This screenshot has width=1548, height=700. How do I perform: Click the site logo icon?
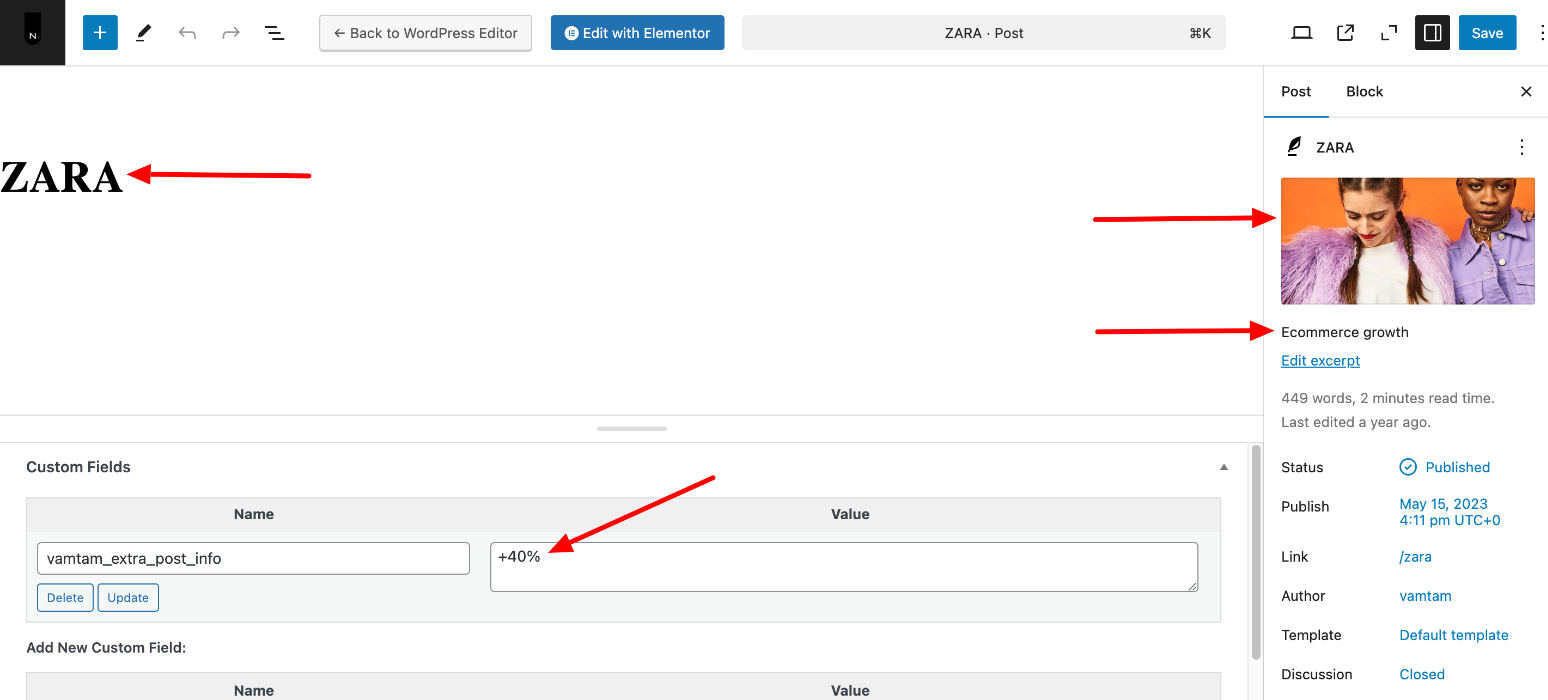coord(32,32)
